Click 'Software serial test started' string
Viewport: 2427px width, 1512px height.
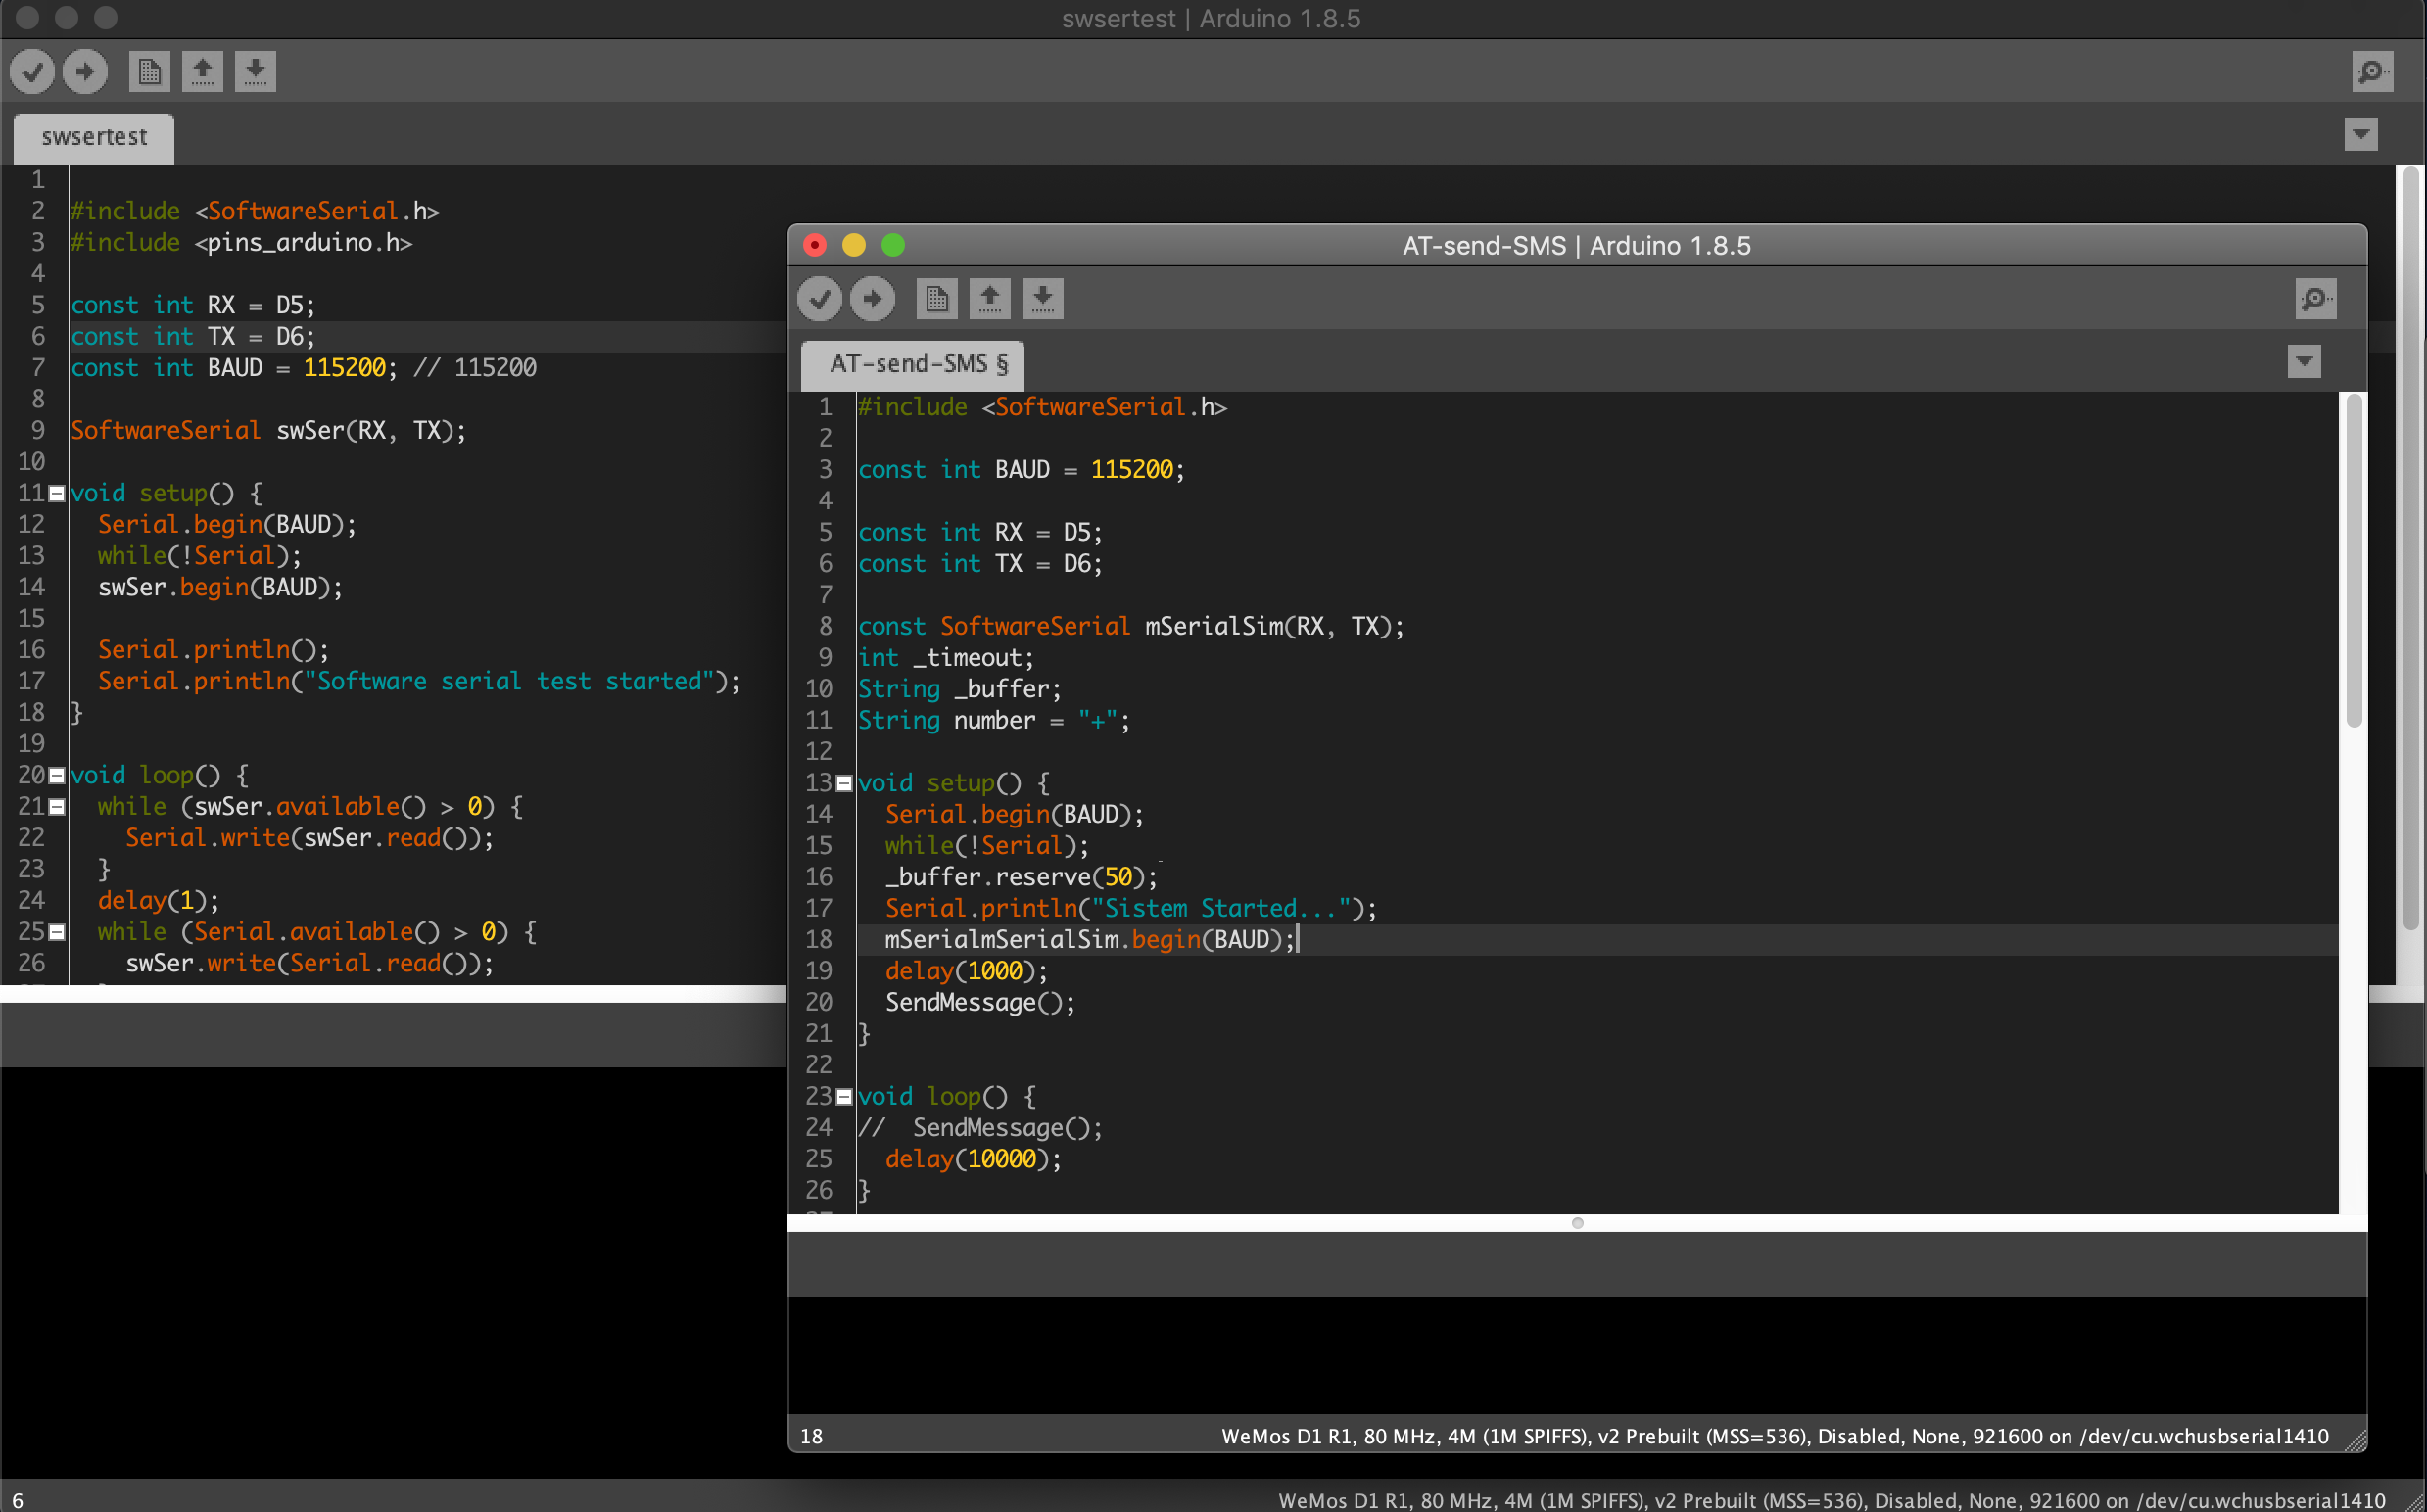[x=509, y=682]
